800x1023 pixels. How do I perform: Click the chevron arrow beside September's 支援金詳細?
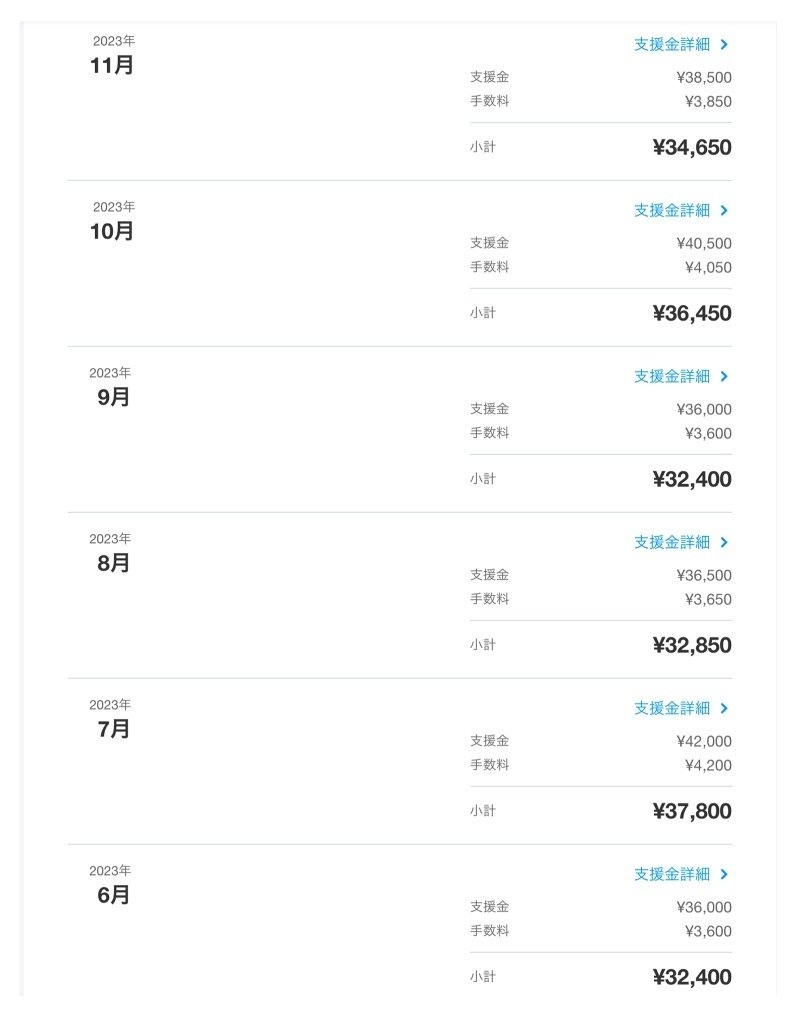point(724,376)
